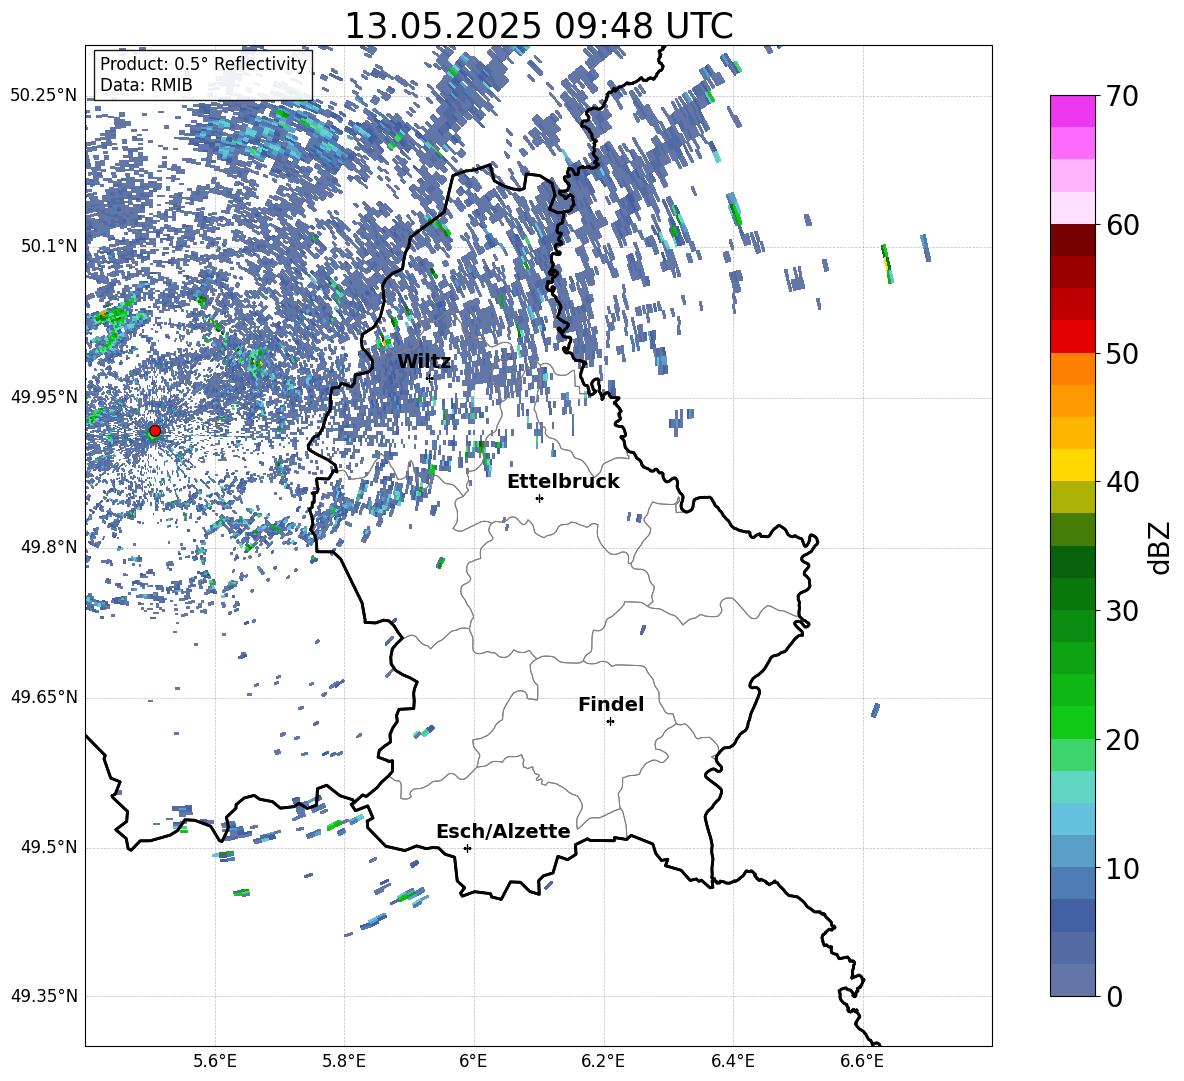The width and height of the screenshot is (1184, 1081).
Task: Click the red radar location dot
Action: pos(155,430)
